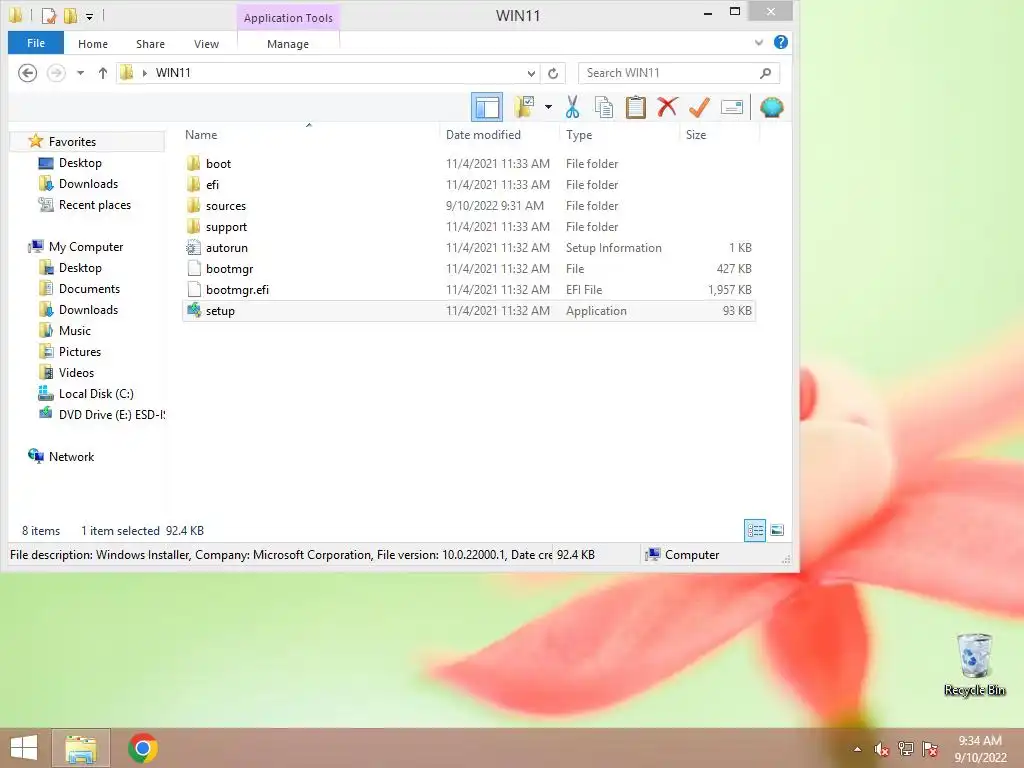Viewport: 1024px width, 768px height.
Task: Show hidden tray icons arrow
Action: (x=857, y=749)
